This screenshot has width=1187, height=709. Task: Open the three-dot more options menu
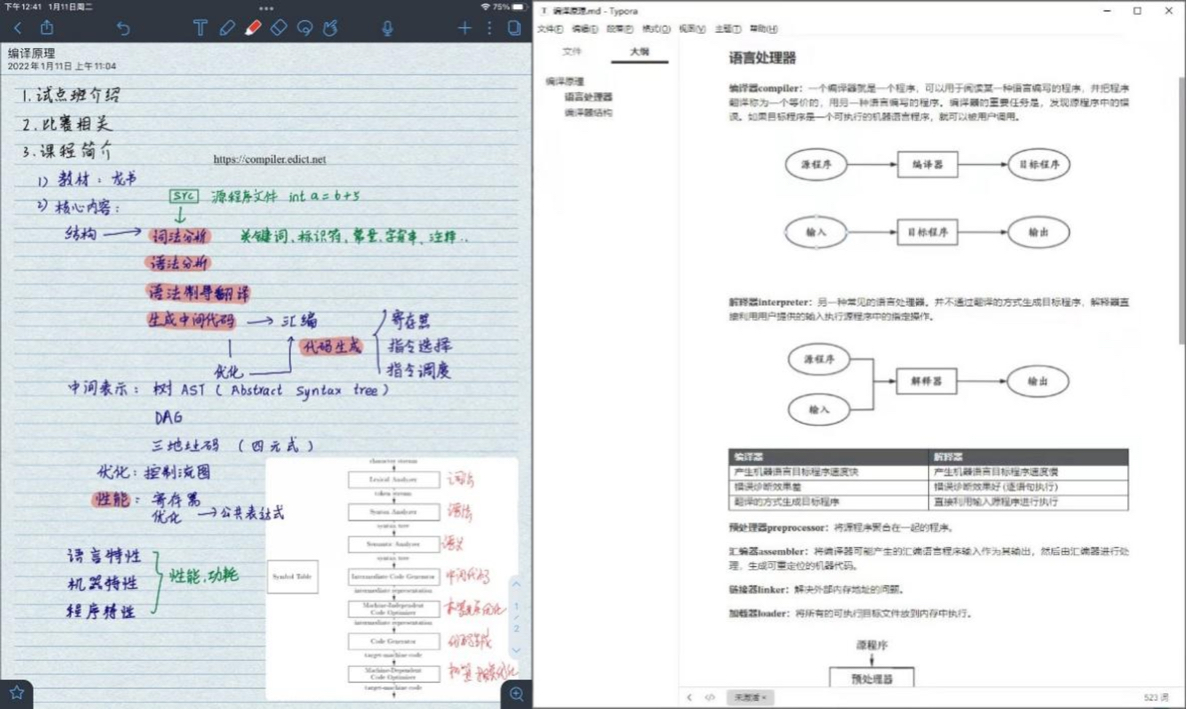tap(489, 28)
